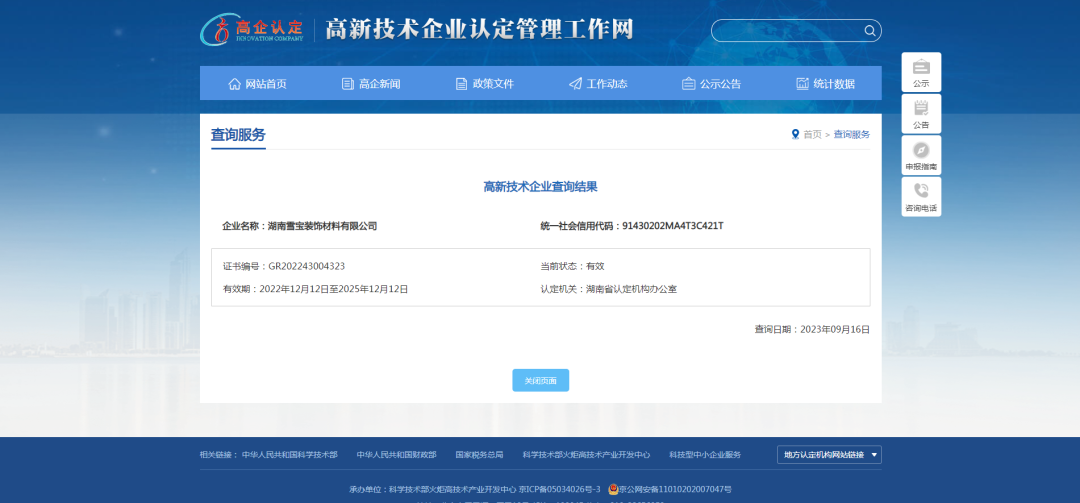Select the 工作动态 navigation item
The width and height of the screenshot is (1080, 503).
pyautogui.click(x=598, y=84)
